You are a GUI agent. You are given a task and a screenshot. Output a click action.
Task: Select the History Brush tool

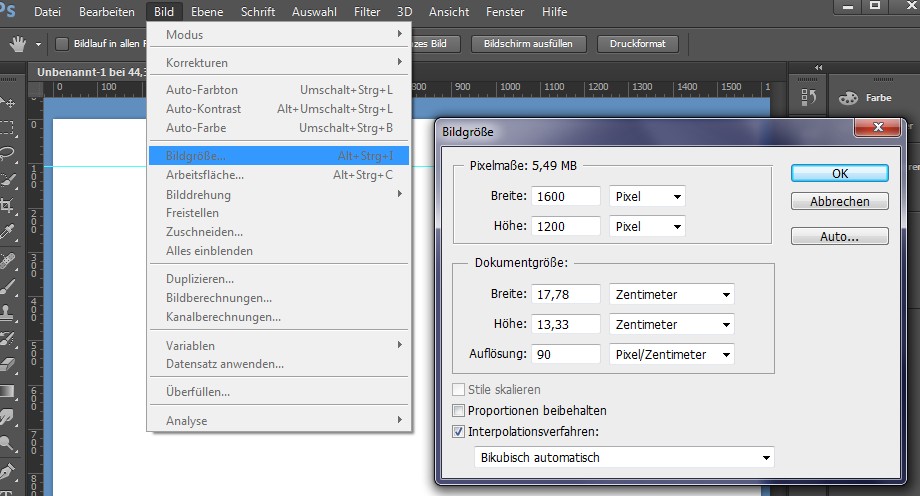point(7,339)
